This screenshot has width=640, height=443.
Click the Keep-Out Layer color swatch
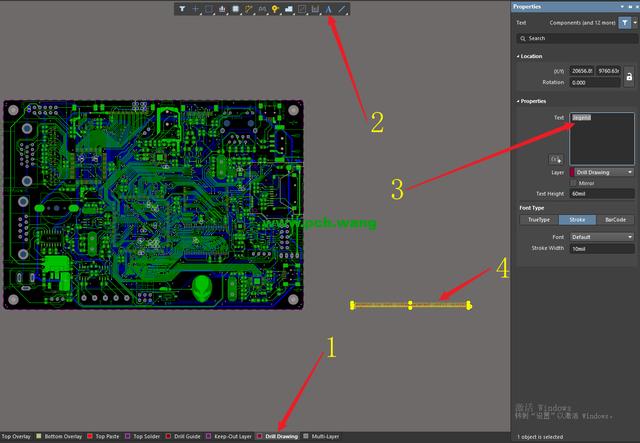pos(208,436)
